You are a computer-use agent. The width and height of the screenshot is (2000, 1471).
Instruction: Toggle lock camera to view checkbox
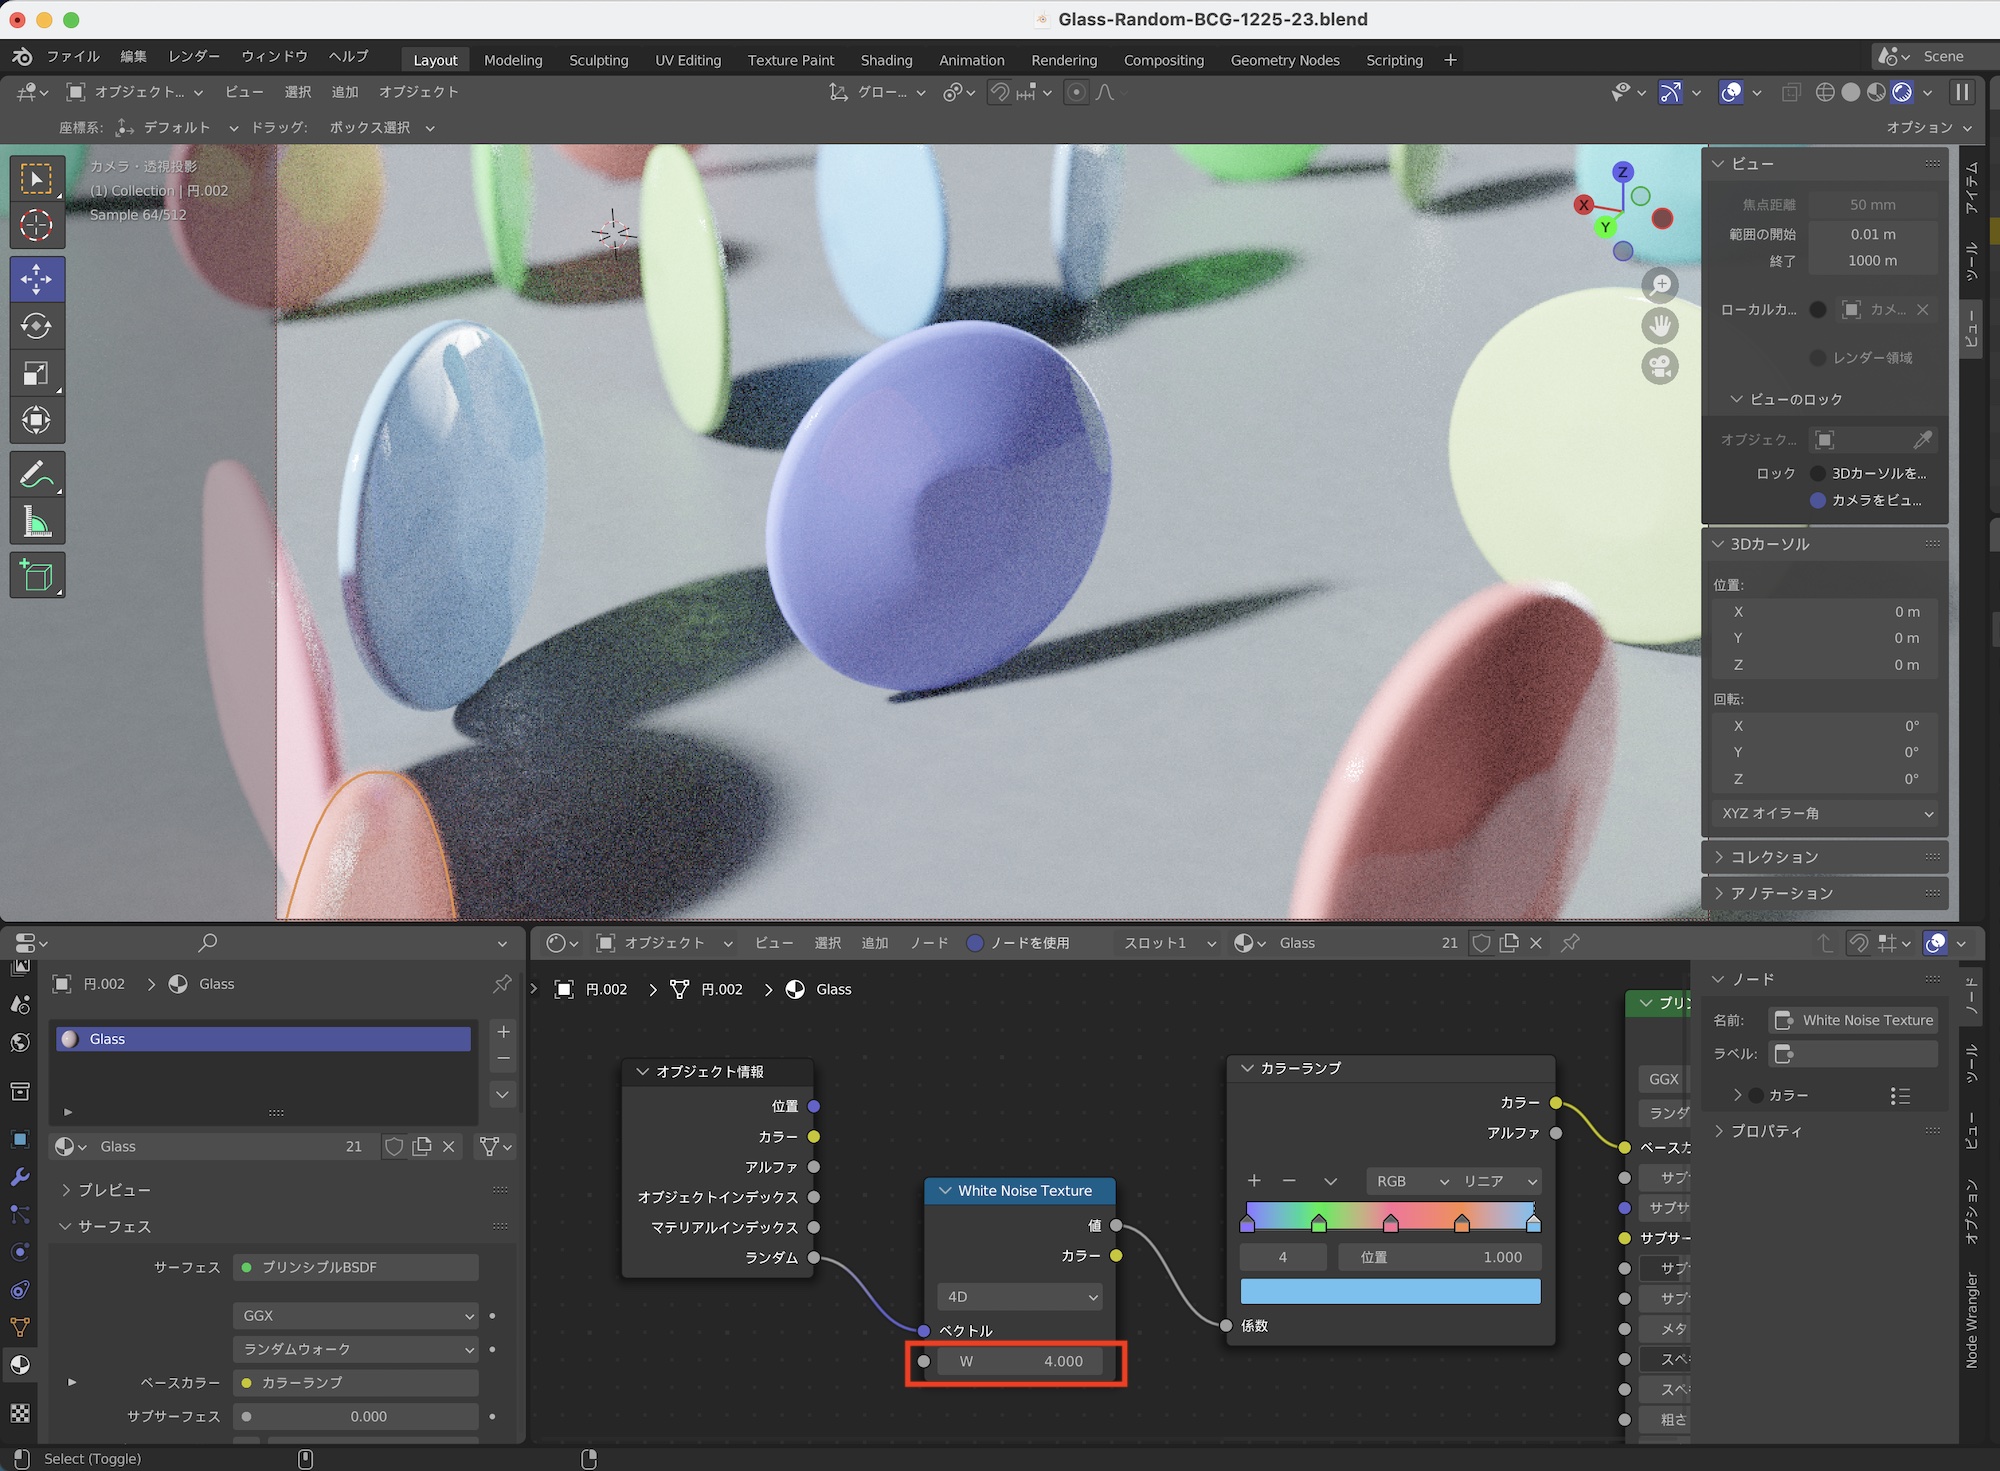pyautogui.click(x=1818, y=500)
